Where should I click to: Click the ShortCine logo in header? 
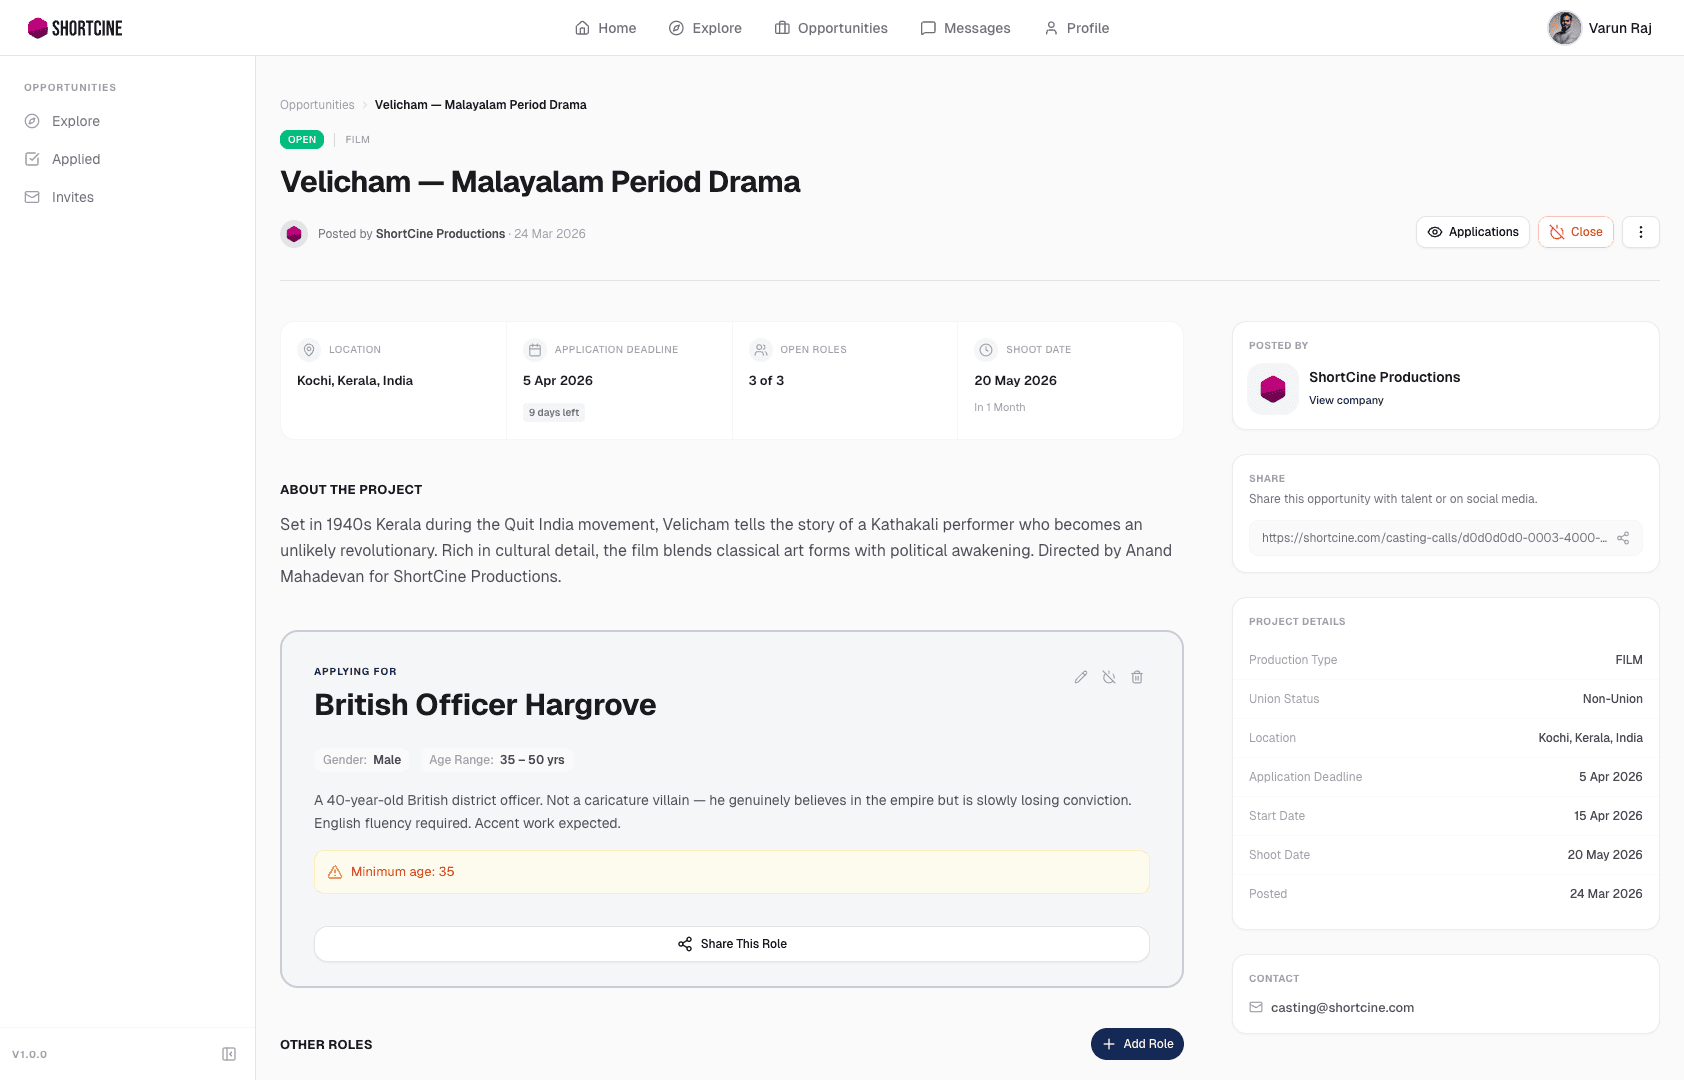tap(75, 28)
